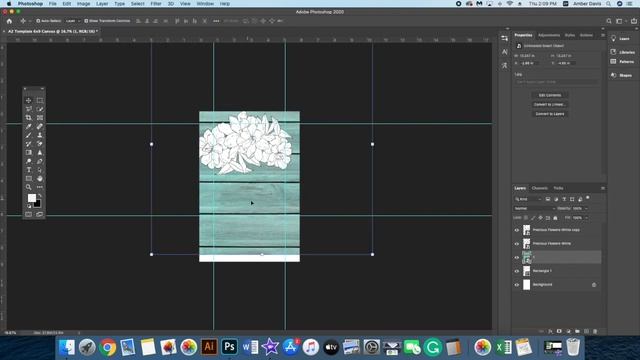Select the Frame tool

tap(40, 118)
